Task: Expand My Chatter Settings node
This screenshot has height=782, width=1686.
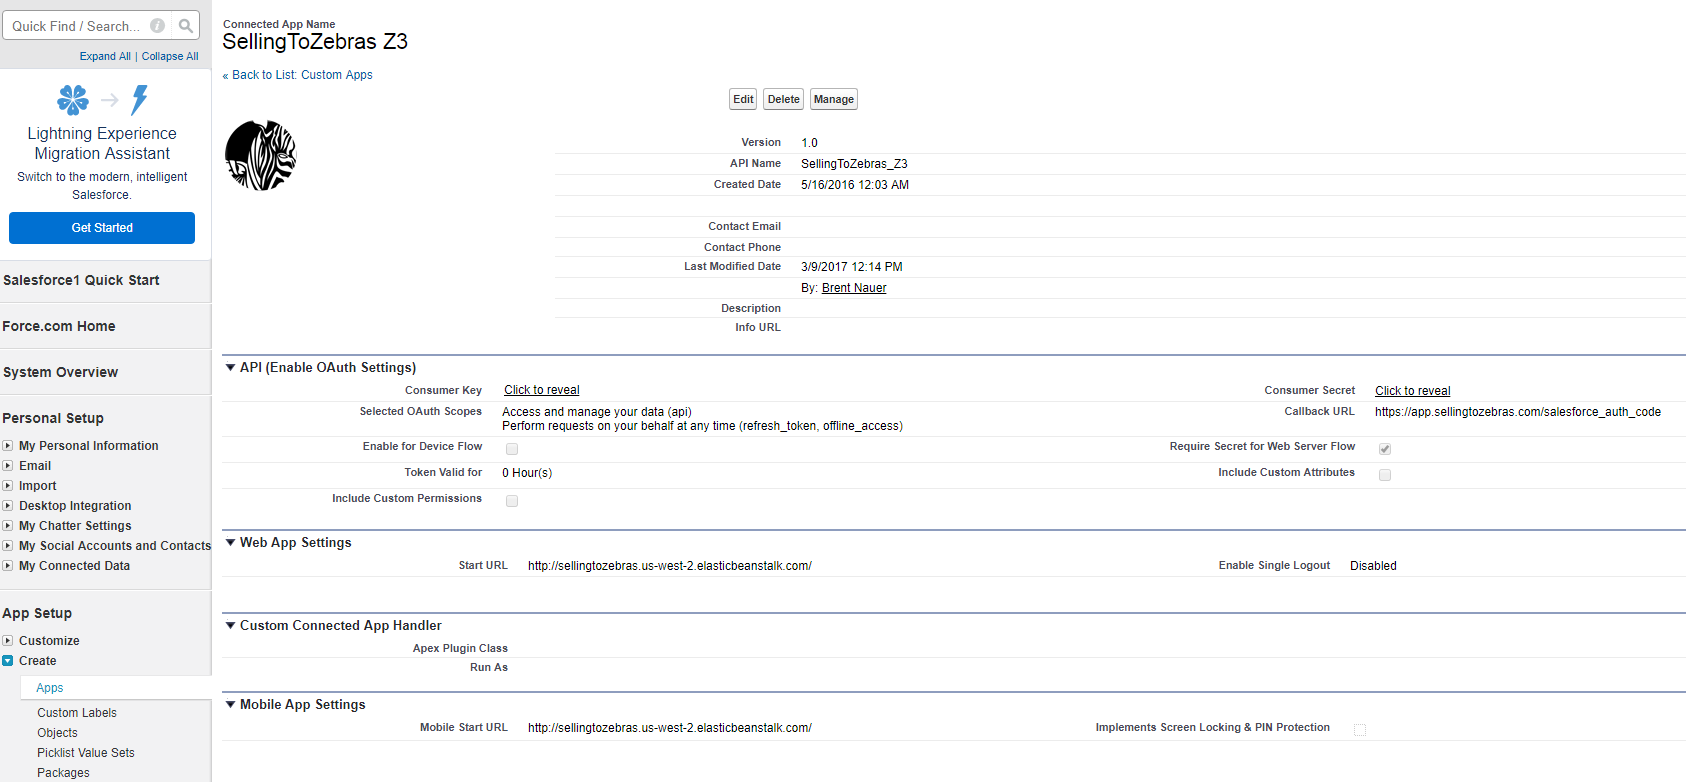Action: coord(8,526)
